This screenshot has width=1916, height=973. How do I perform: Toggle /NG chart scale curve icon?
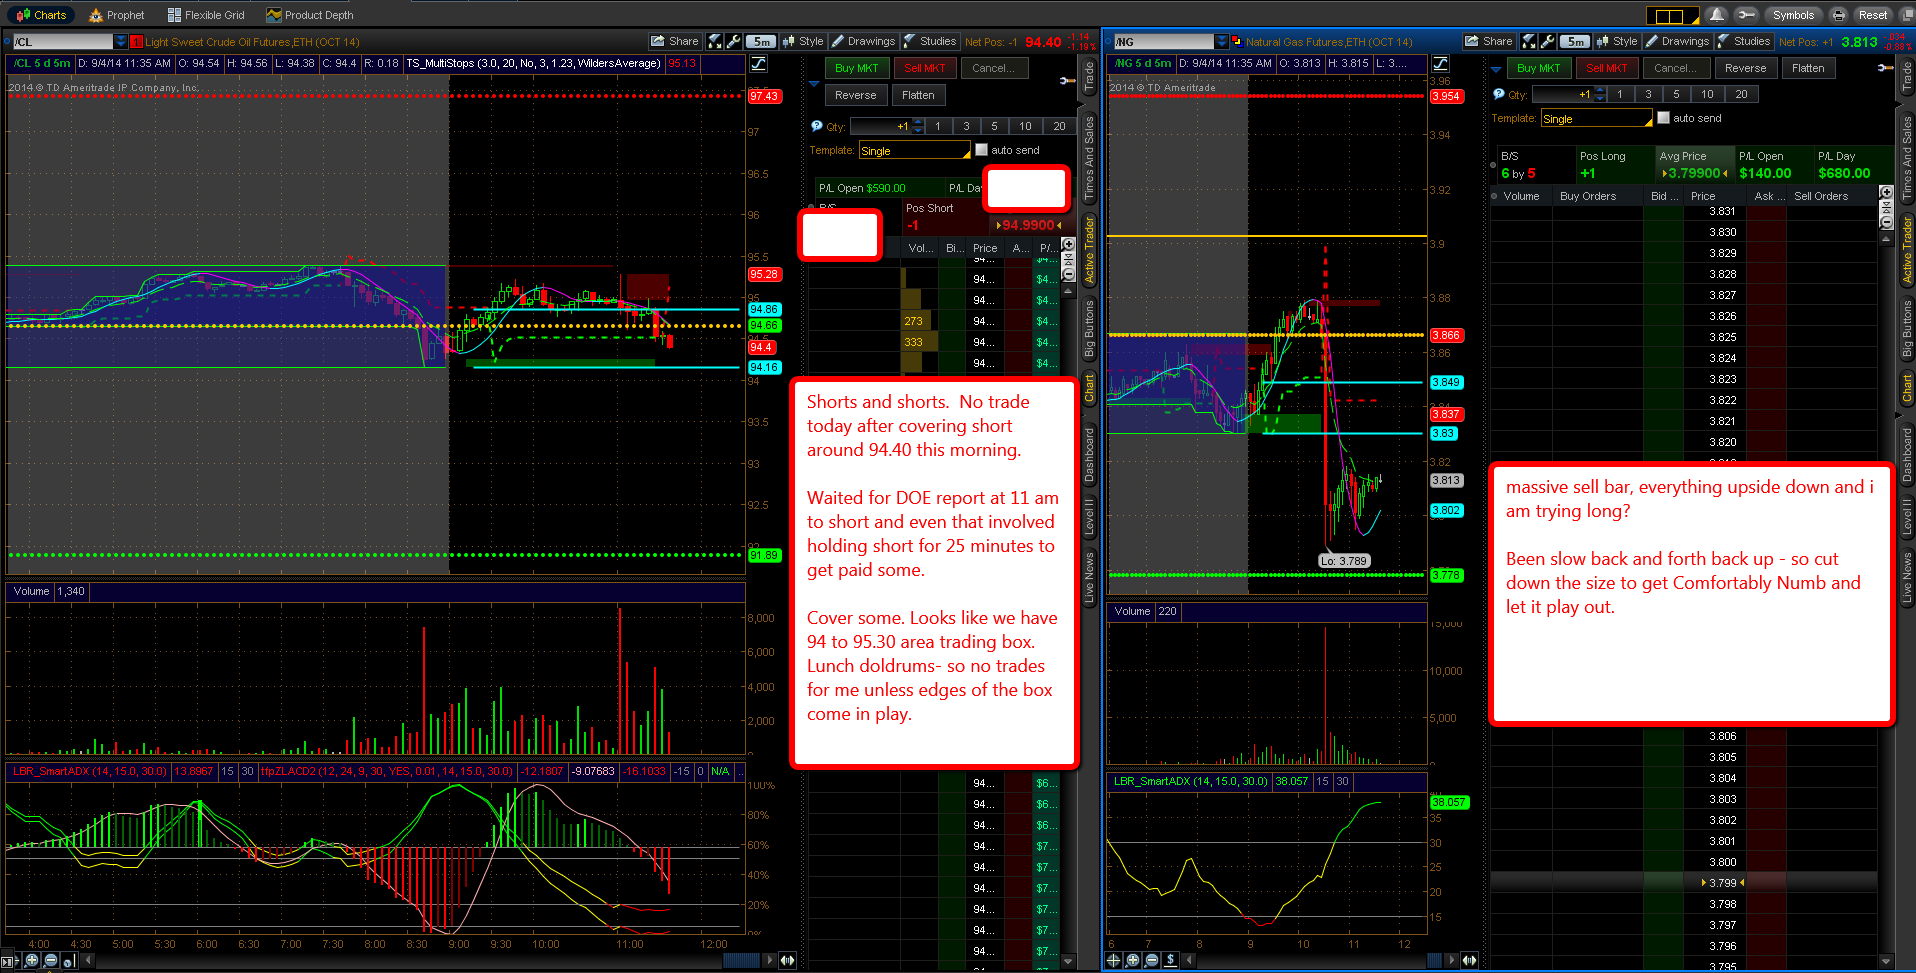pyautogui.click(x=1441, y=64)
